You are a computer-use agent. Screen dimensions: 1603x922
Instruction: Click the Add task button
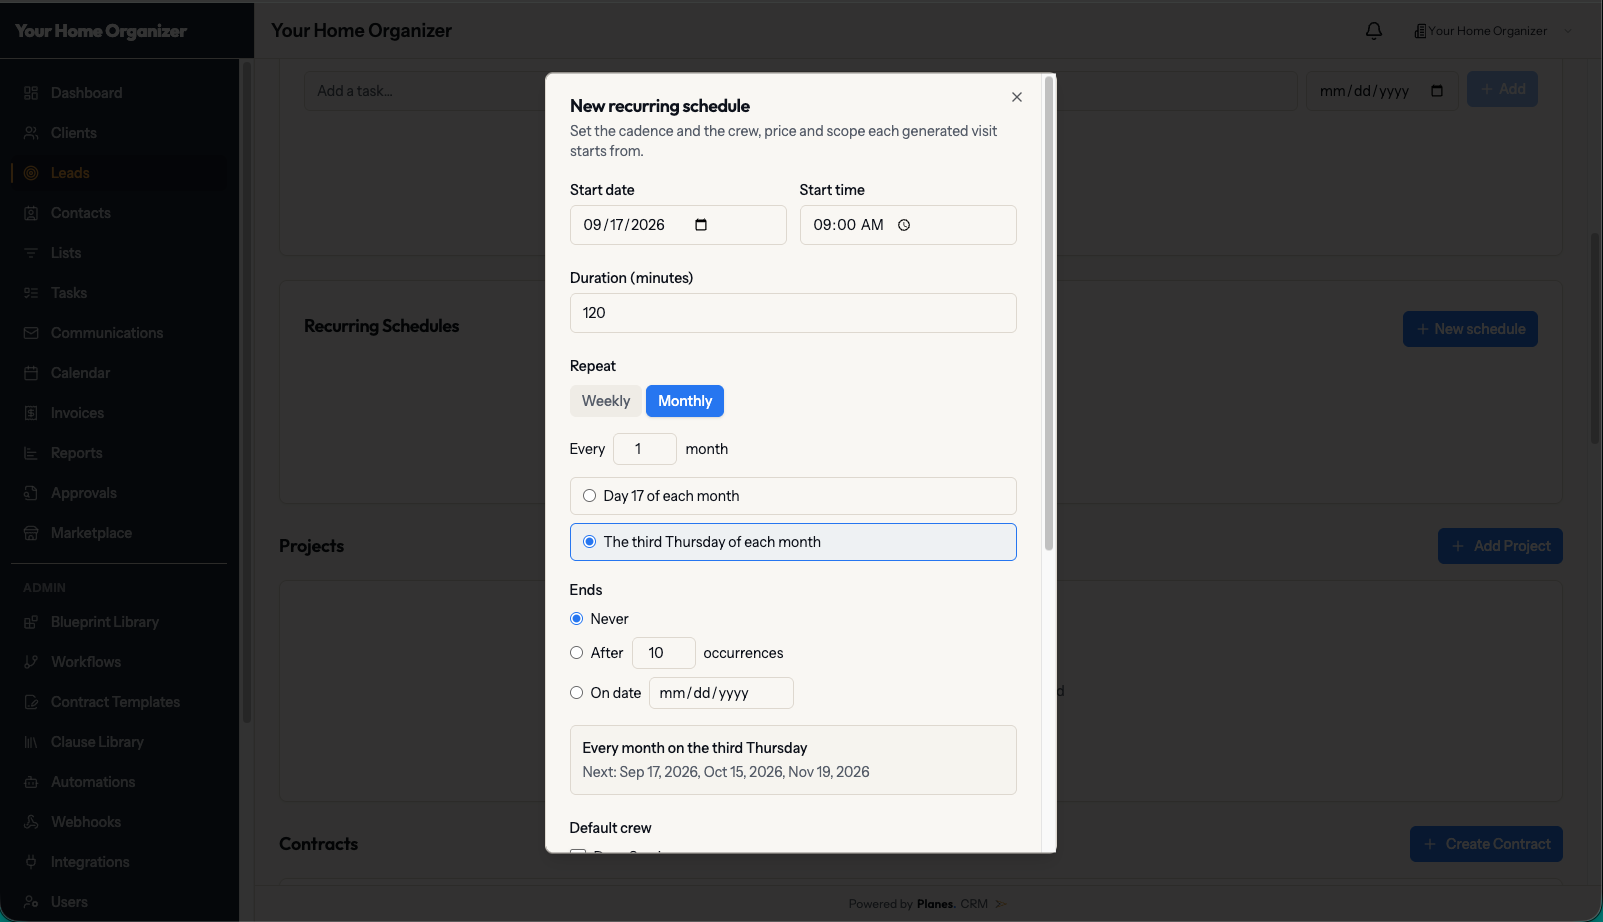coord(1502,89)
